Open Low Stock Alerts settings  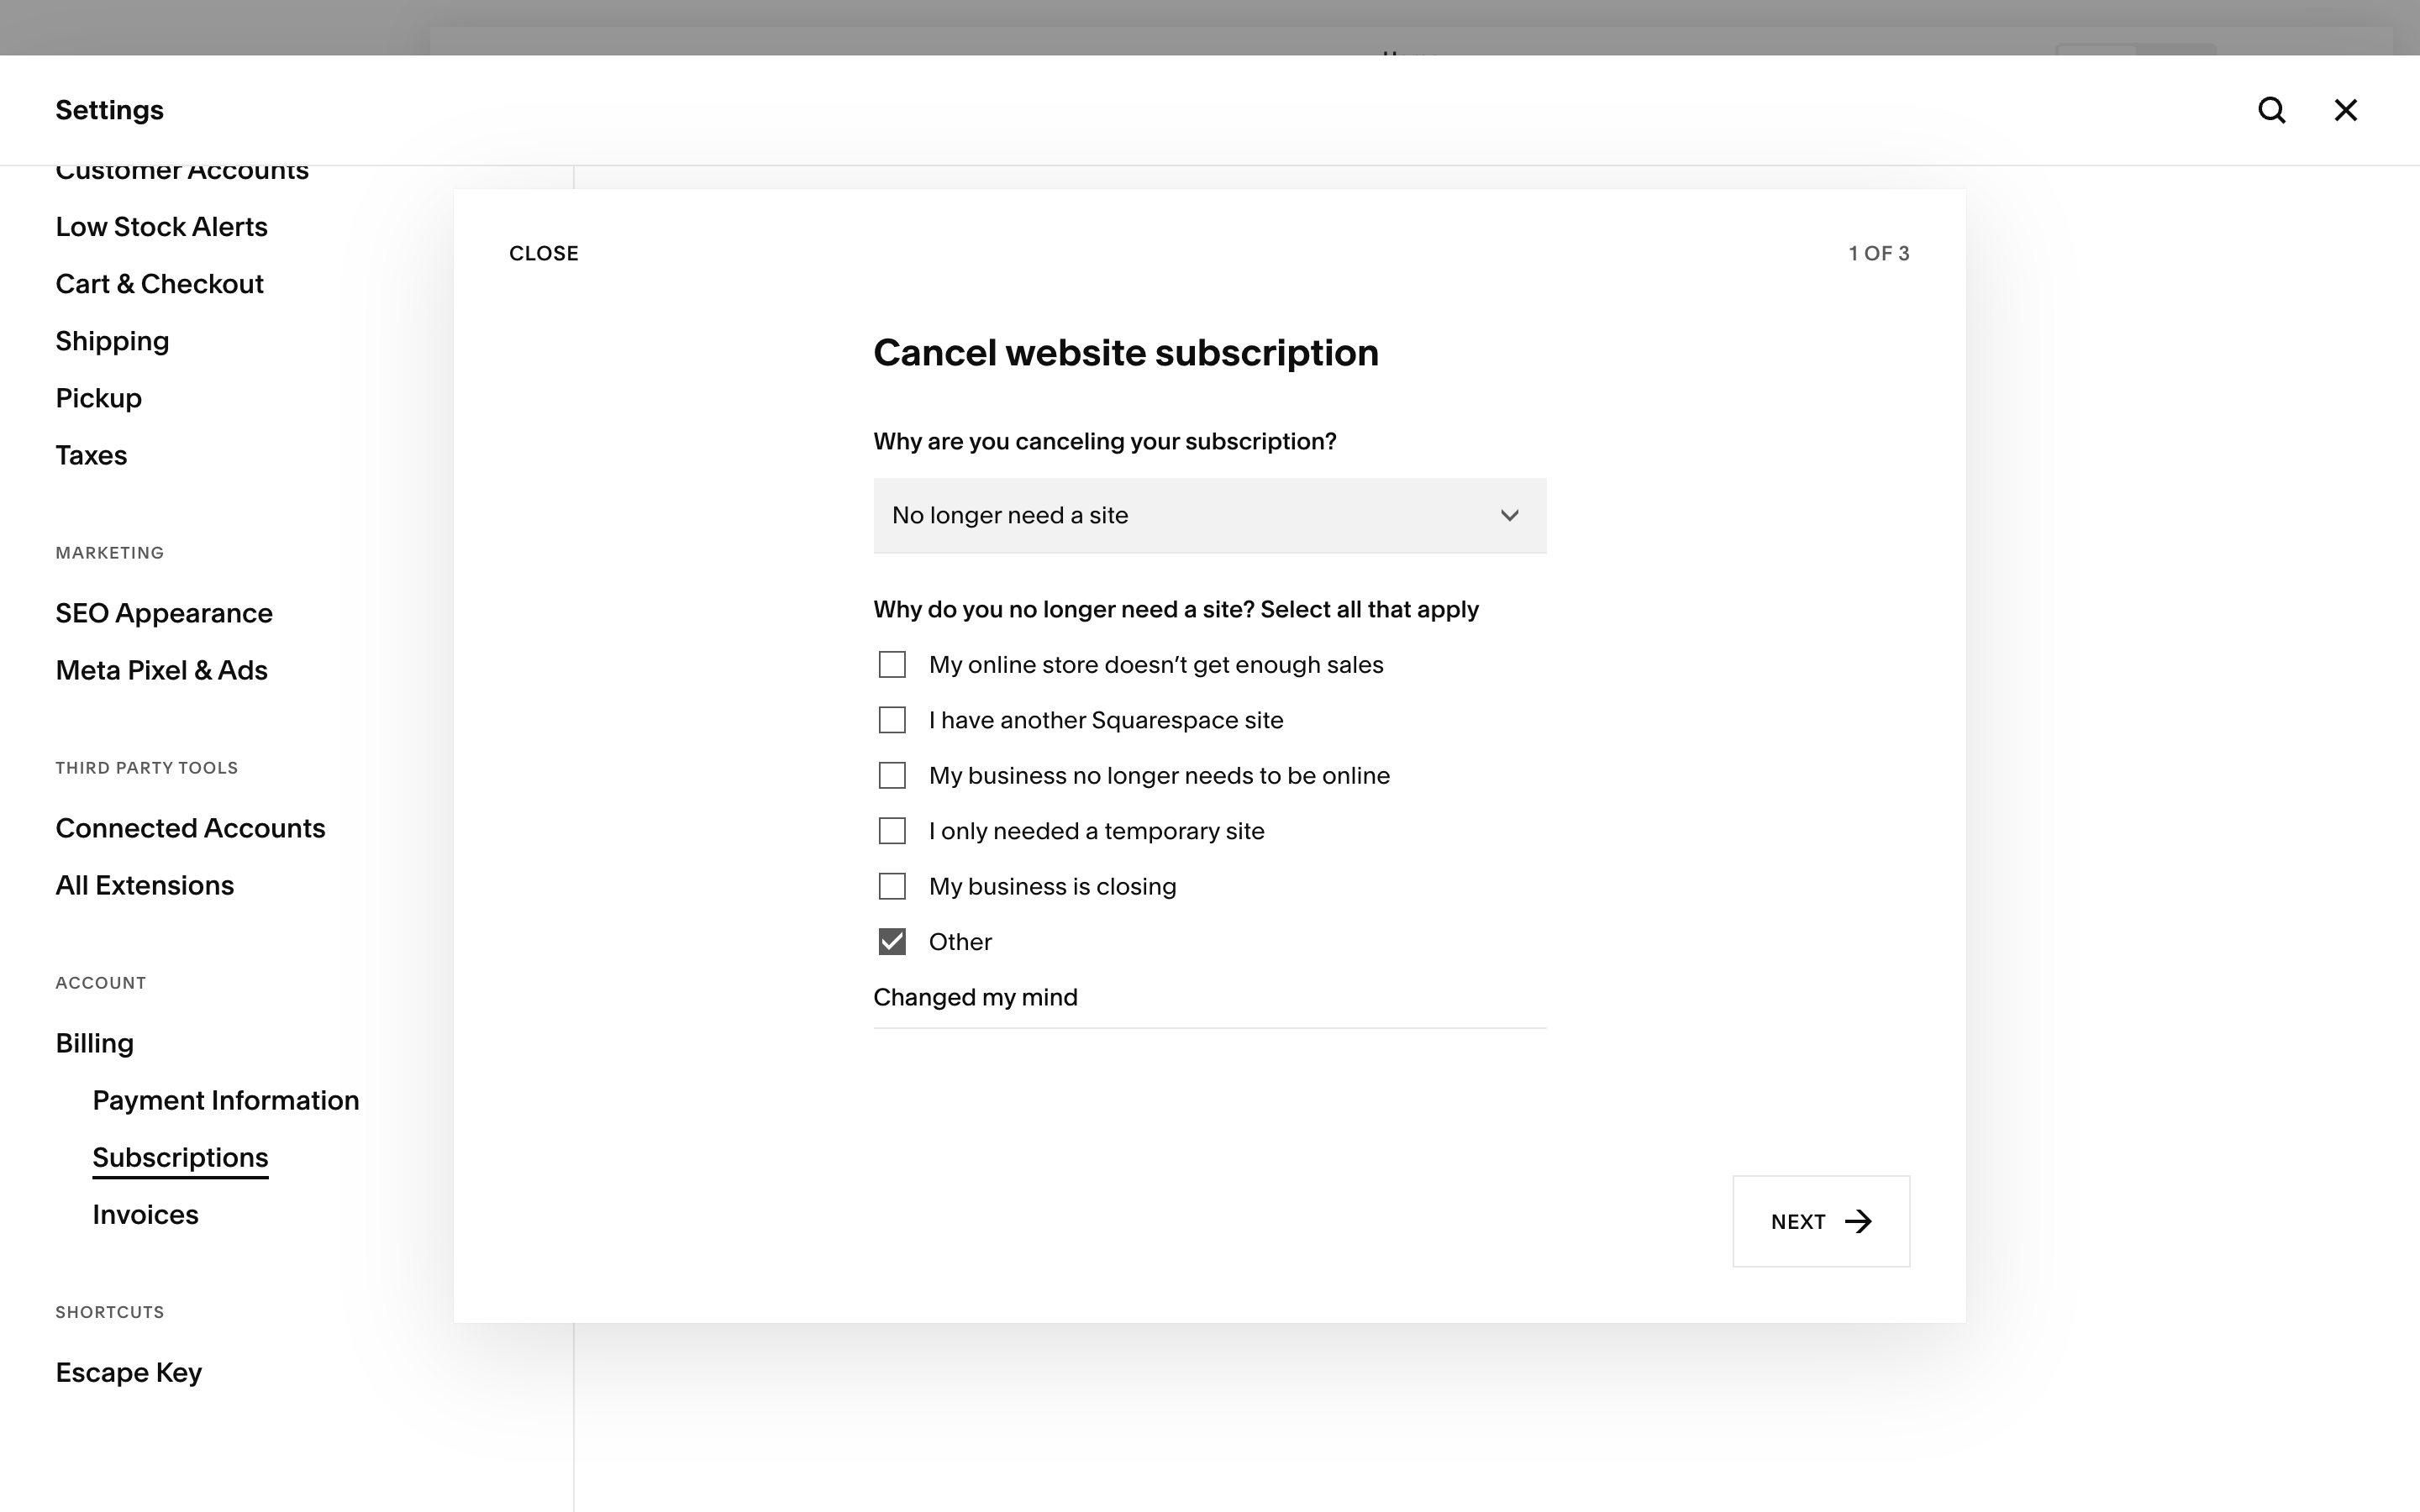tap(161, 227)
